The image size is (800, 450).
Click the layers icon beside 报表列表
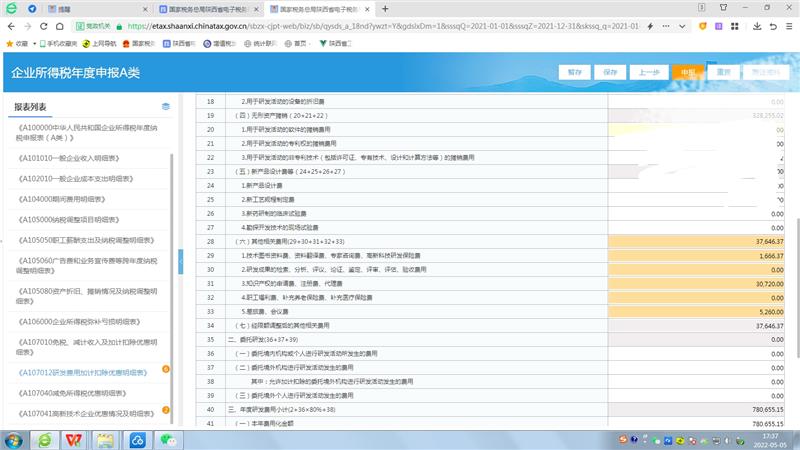[x=166, y=107]
